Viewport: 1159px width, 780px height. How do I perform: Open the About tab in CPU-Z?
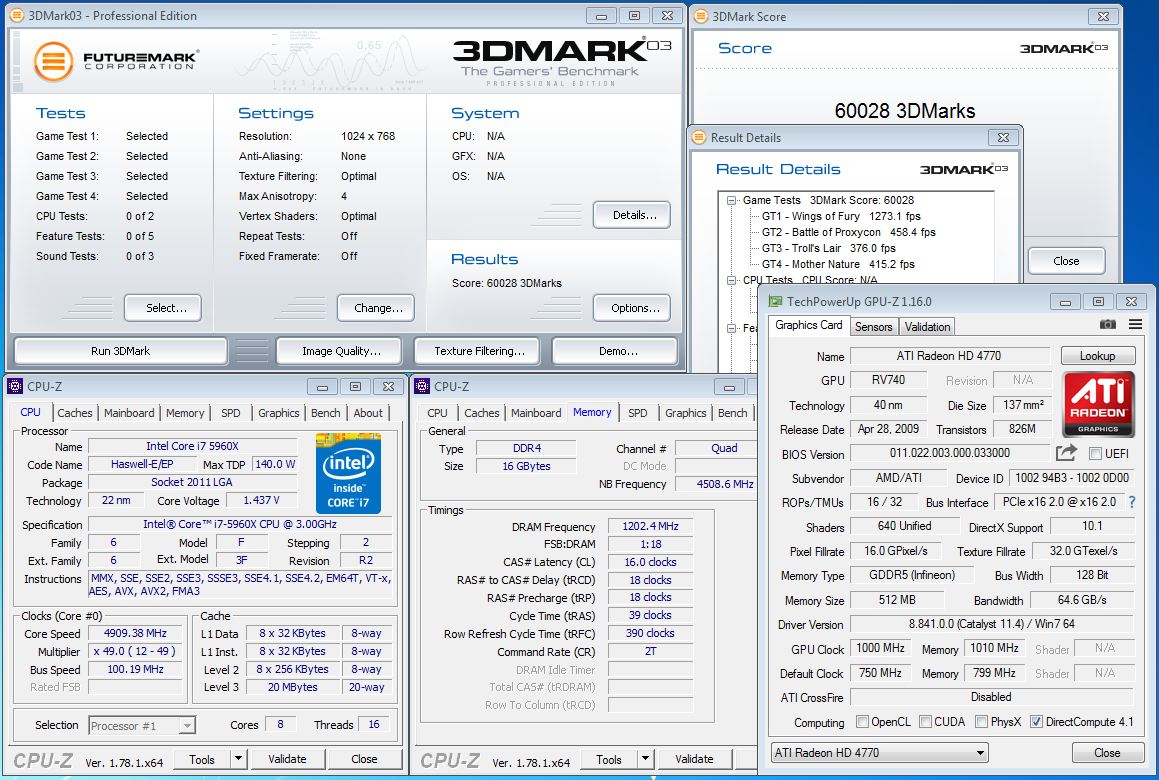(x=368, y=413)
